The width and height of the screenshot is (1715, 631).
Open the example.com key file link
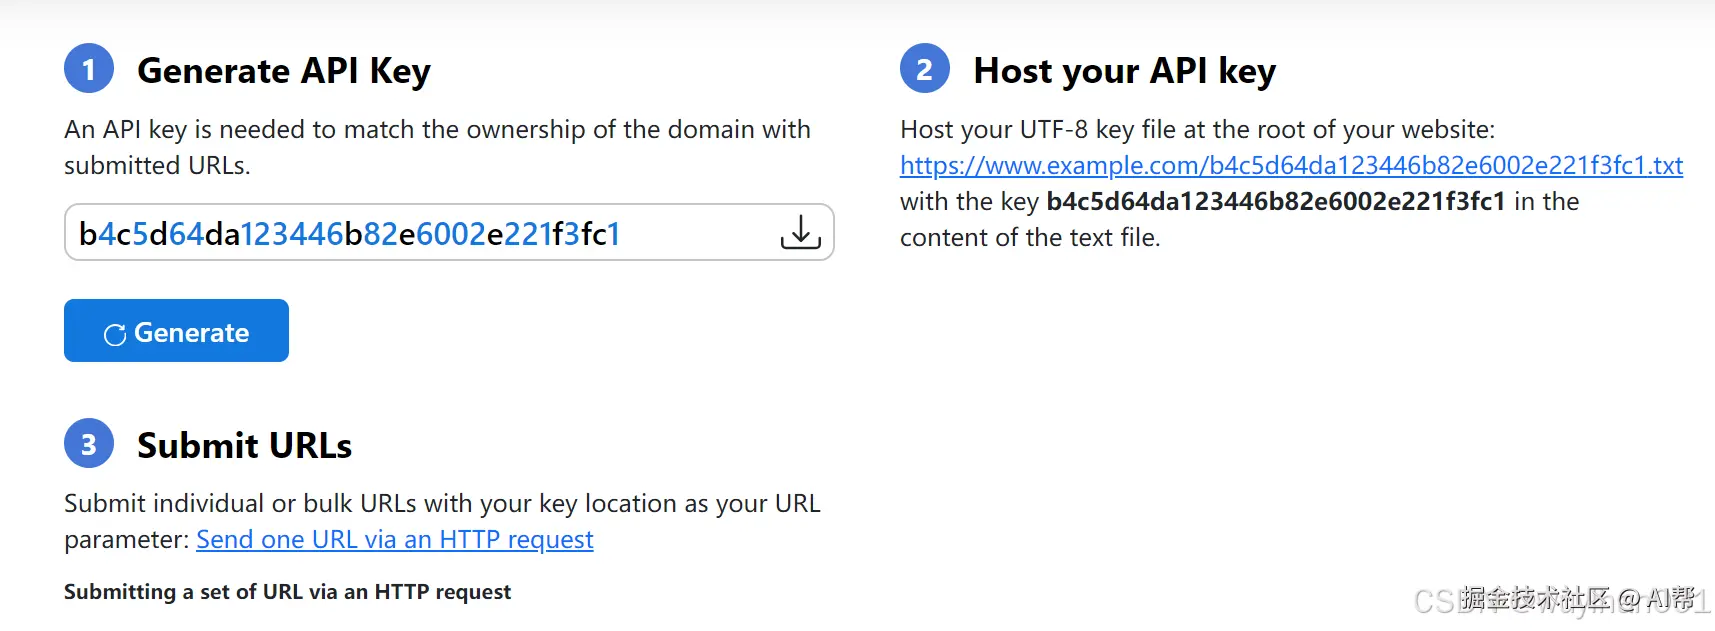(x=1291, y=165)
